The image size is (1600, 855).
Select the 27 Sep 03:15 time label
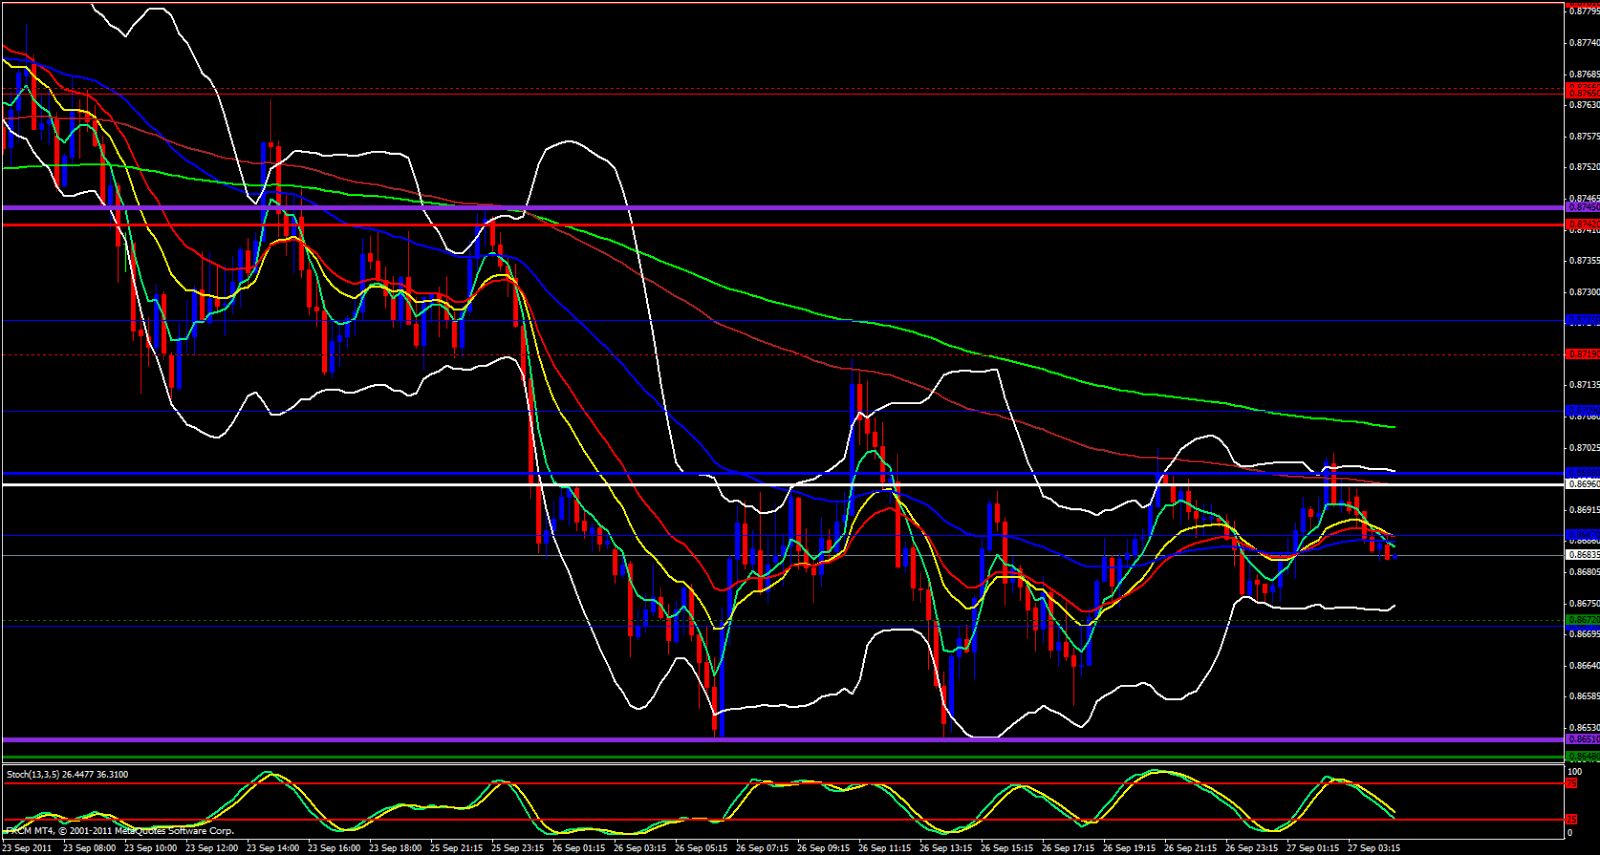pos(1374,848)
